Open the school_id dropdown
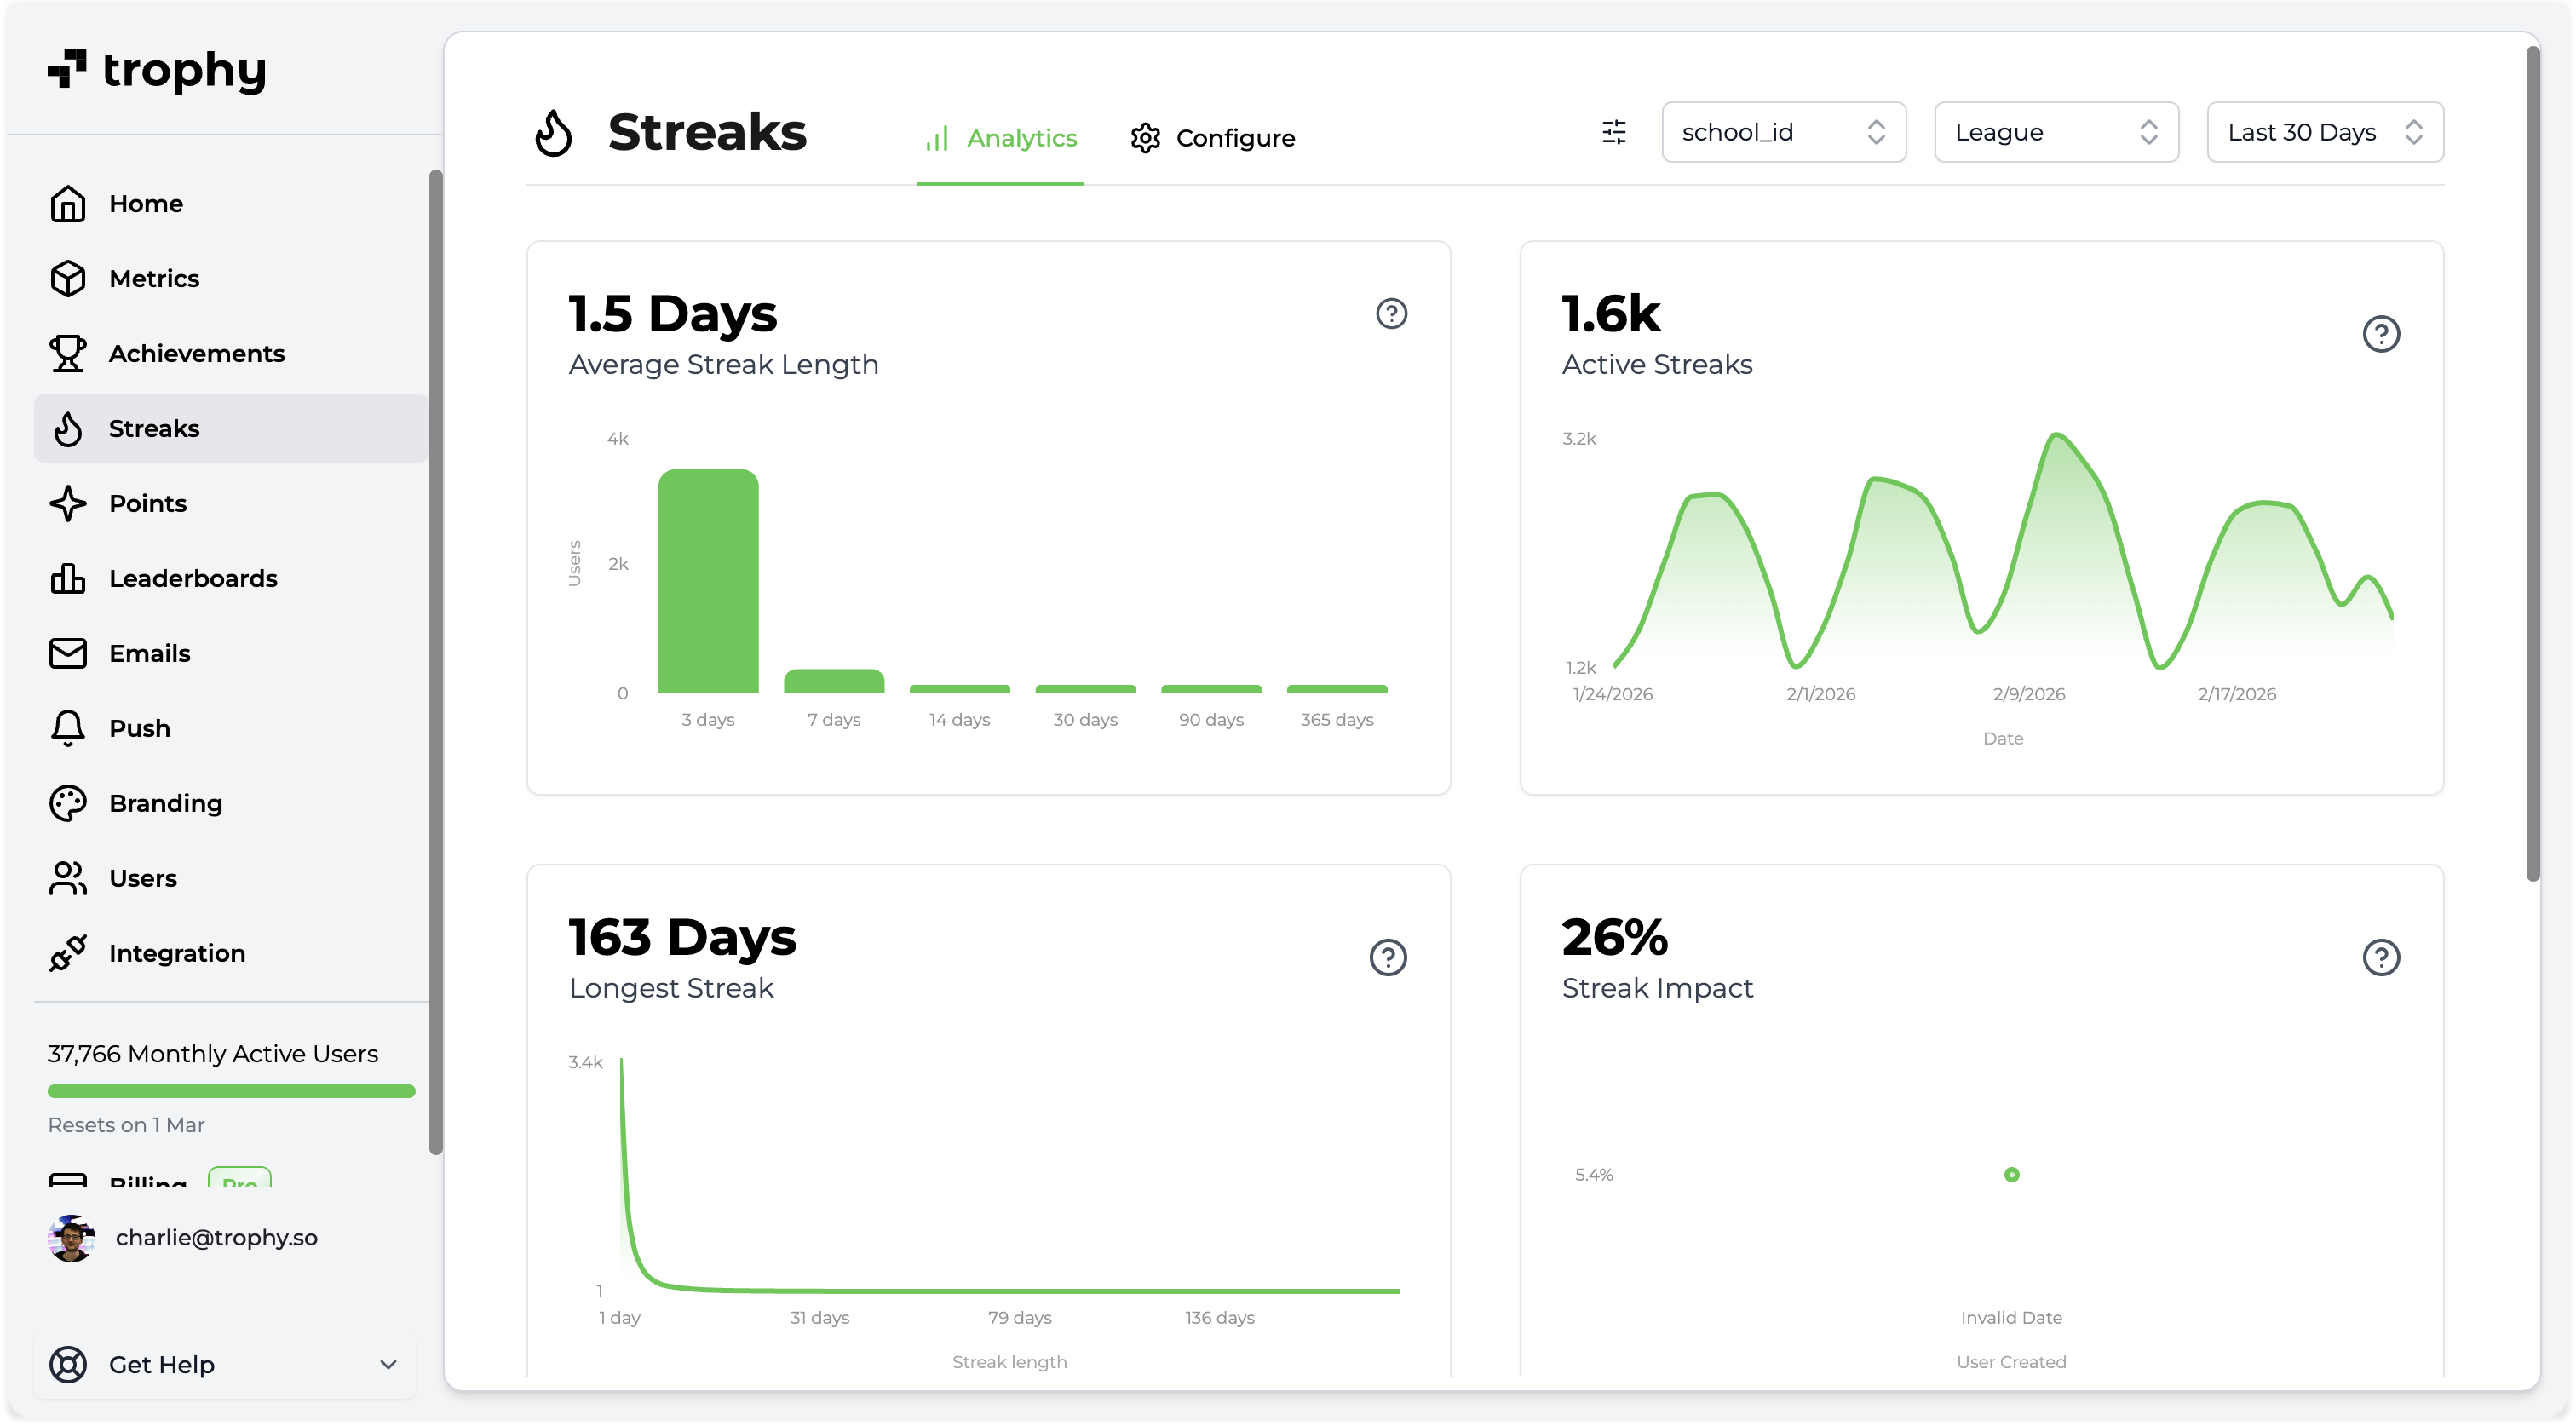 coord(1783,132)
